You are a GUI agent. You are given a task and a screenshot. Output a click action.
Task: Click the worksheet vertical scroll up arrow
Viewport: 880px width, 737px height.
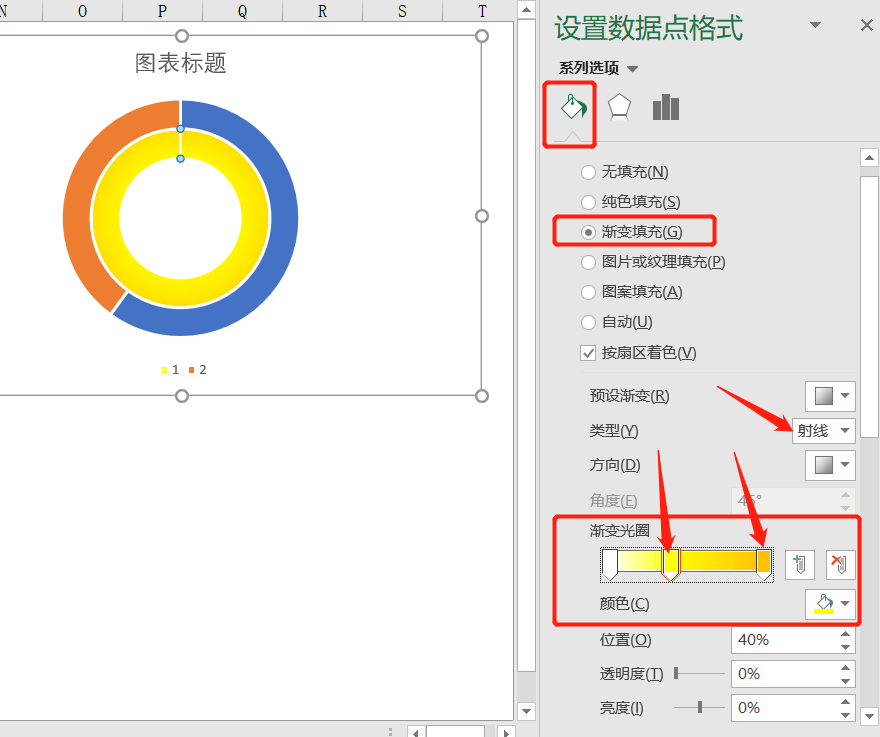(x=526, y=10)
